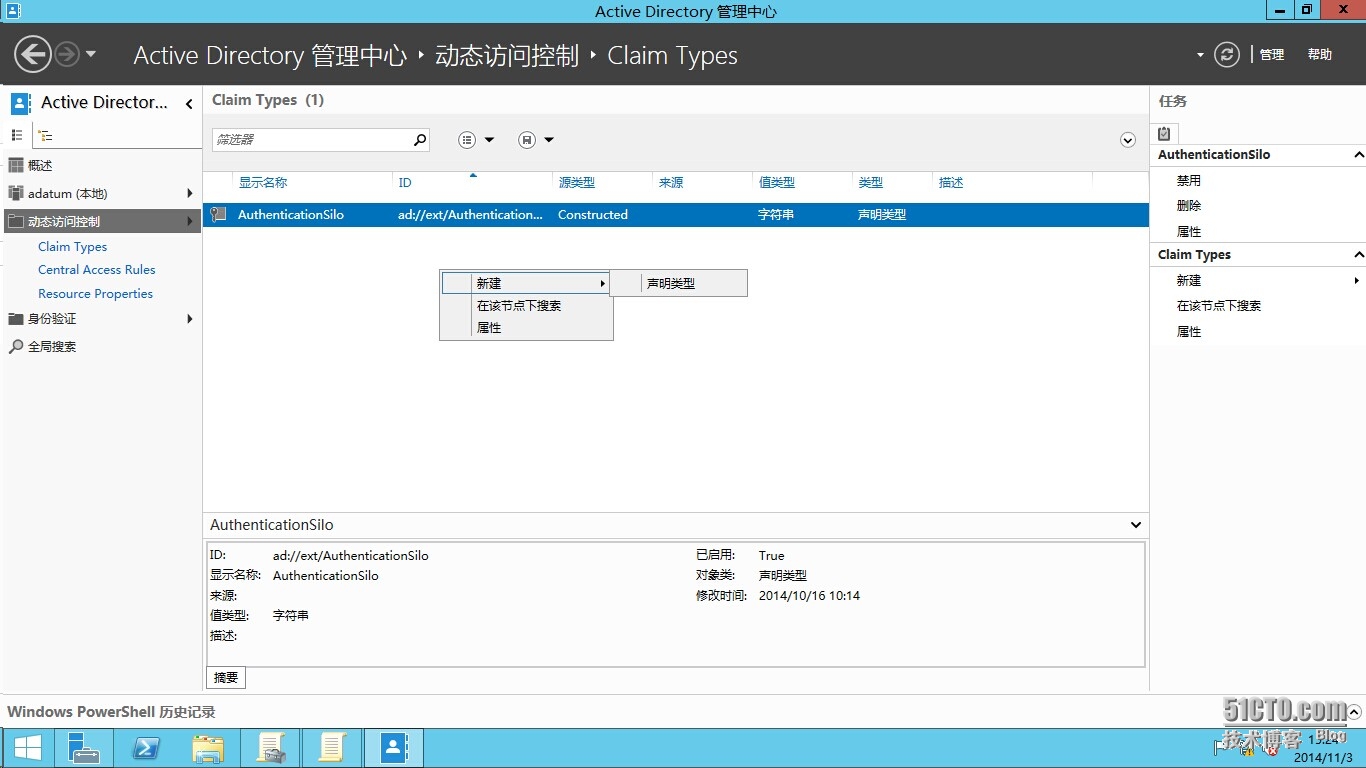Viewport: 1366px width, 768px height.
Task: Select adatum (本地) node
Action: 67,194
